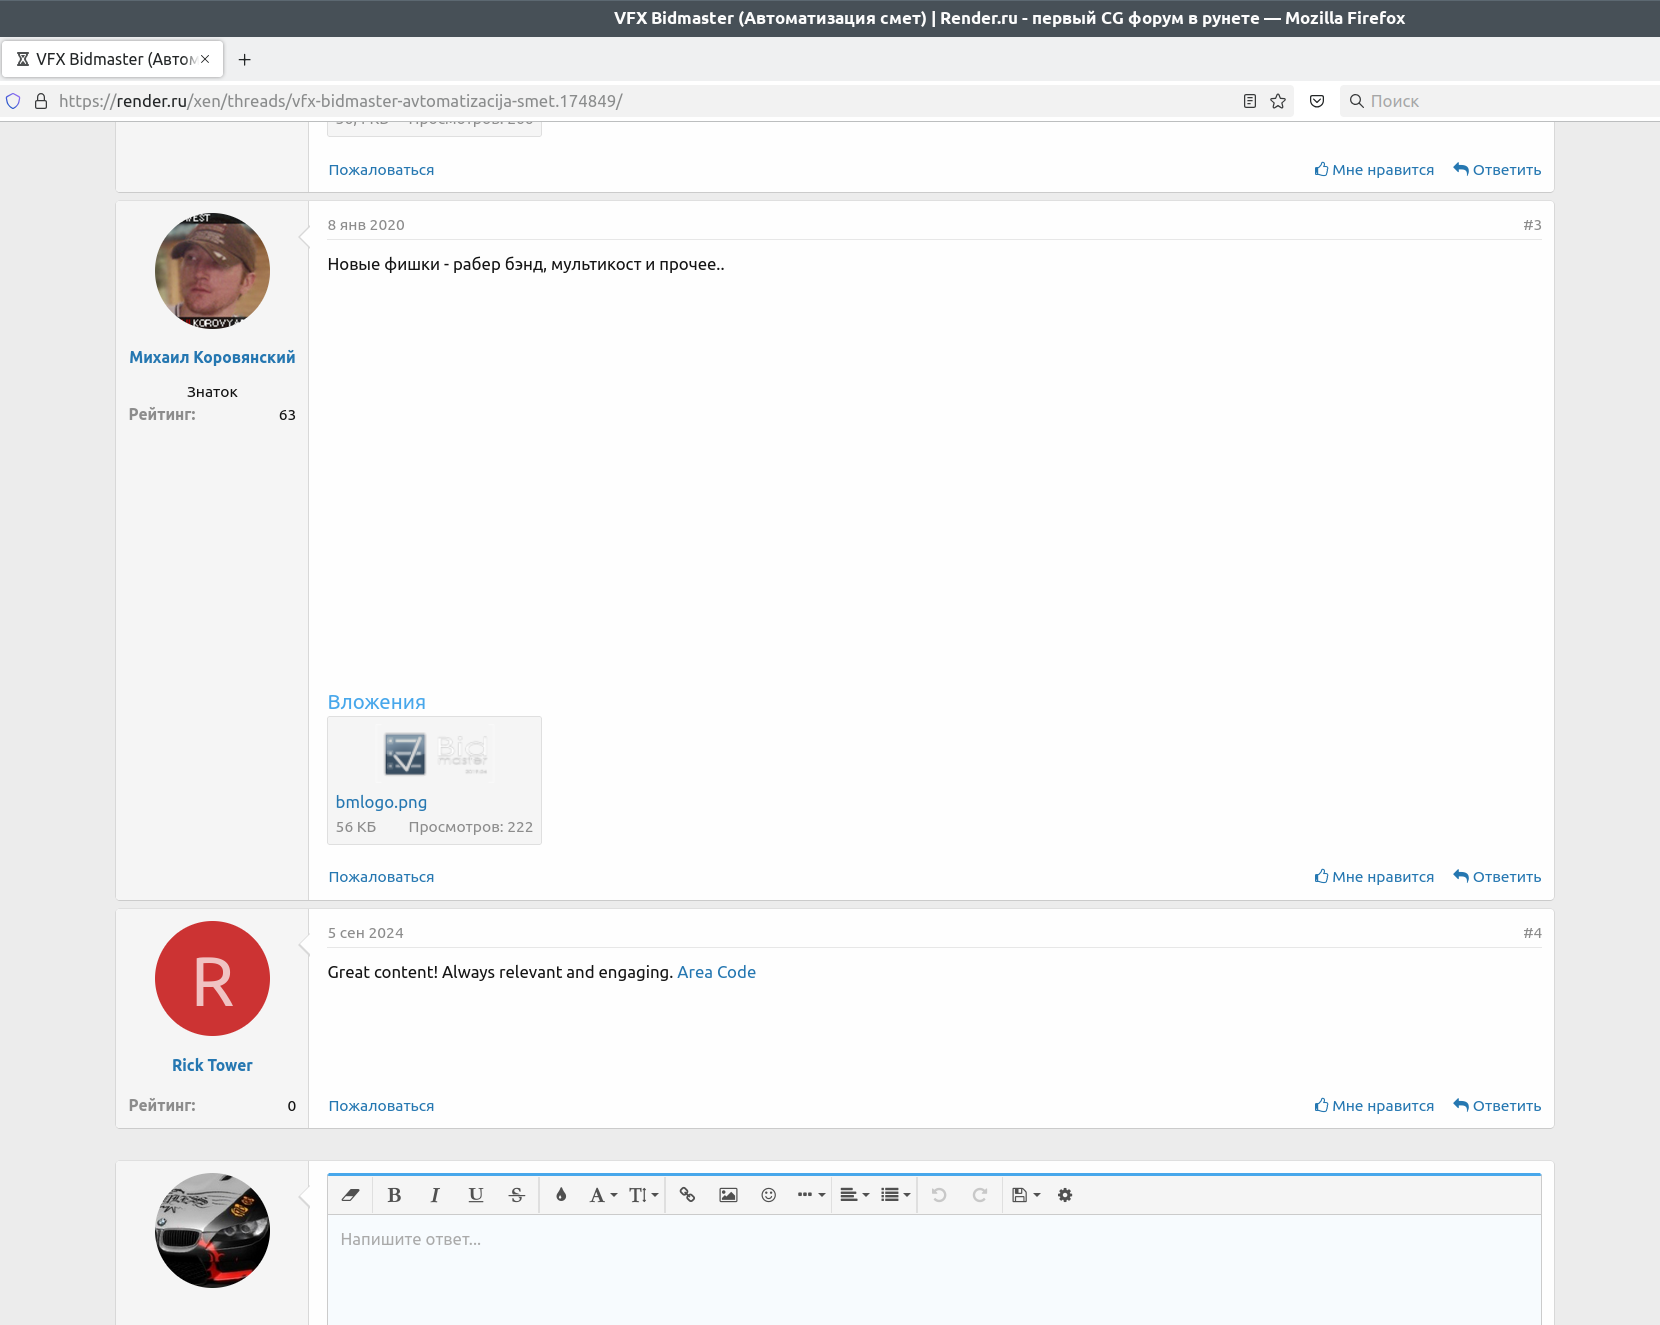1660x1325 pixels.
Task: Open Rick Tower's profile name link
Action: click(212, 1065)
